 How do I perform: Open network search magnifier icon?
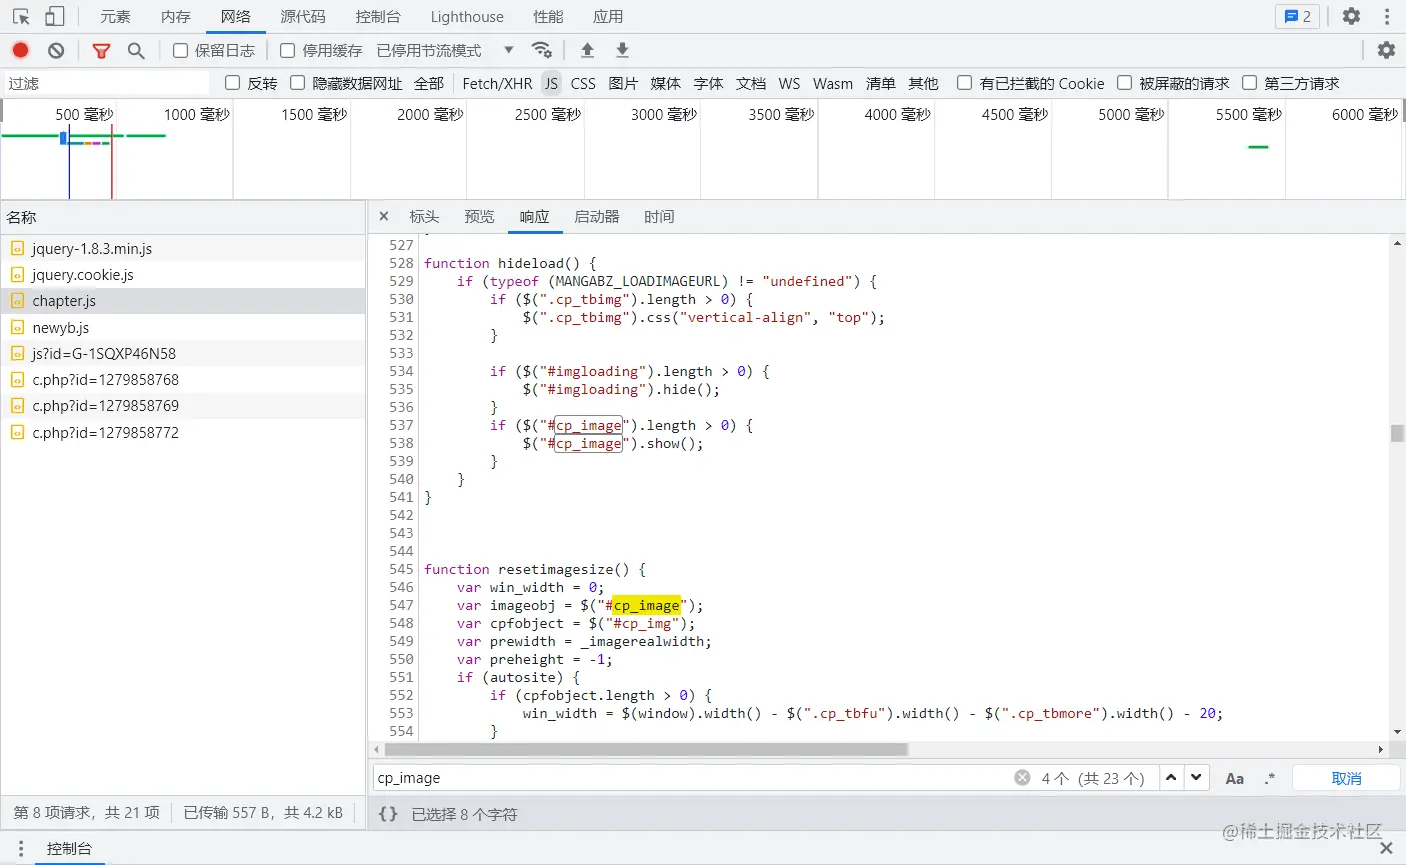[x=136, y=50]
